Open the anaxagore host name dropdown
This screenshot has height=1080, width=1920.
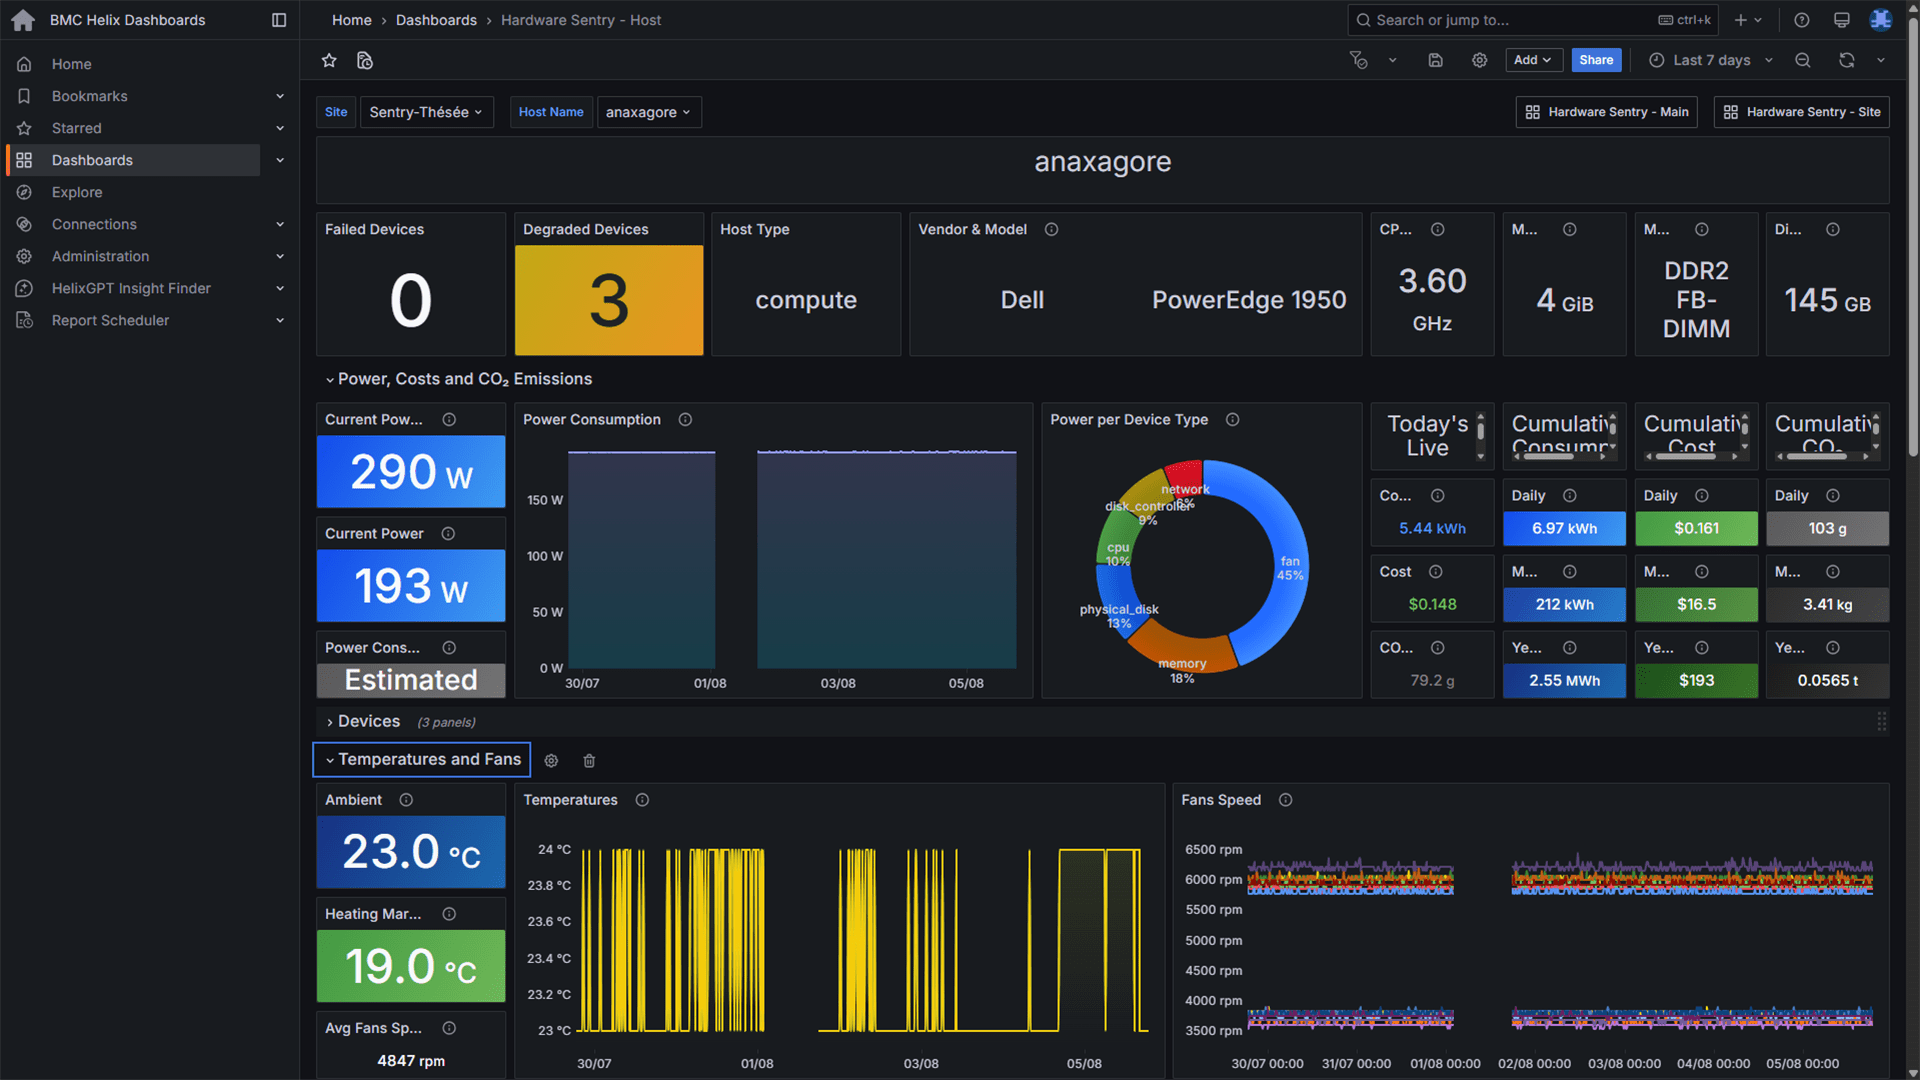click(x=648, y=112)
